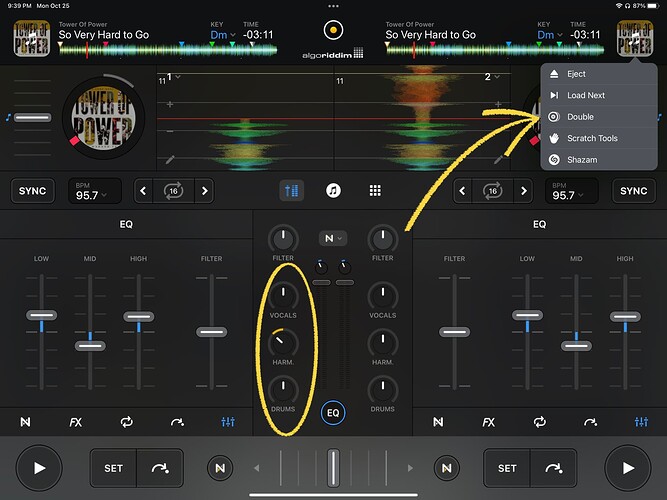The image size is (667, 500).
Task: Toggle left deck key lock note icon
Action: pyautogui.click(x=8, y=117)
